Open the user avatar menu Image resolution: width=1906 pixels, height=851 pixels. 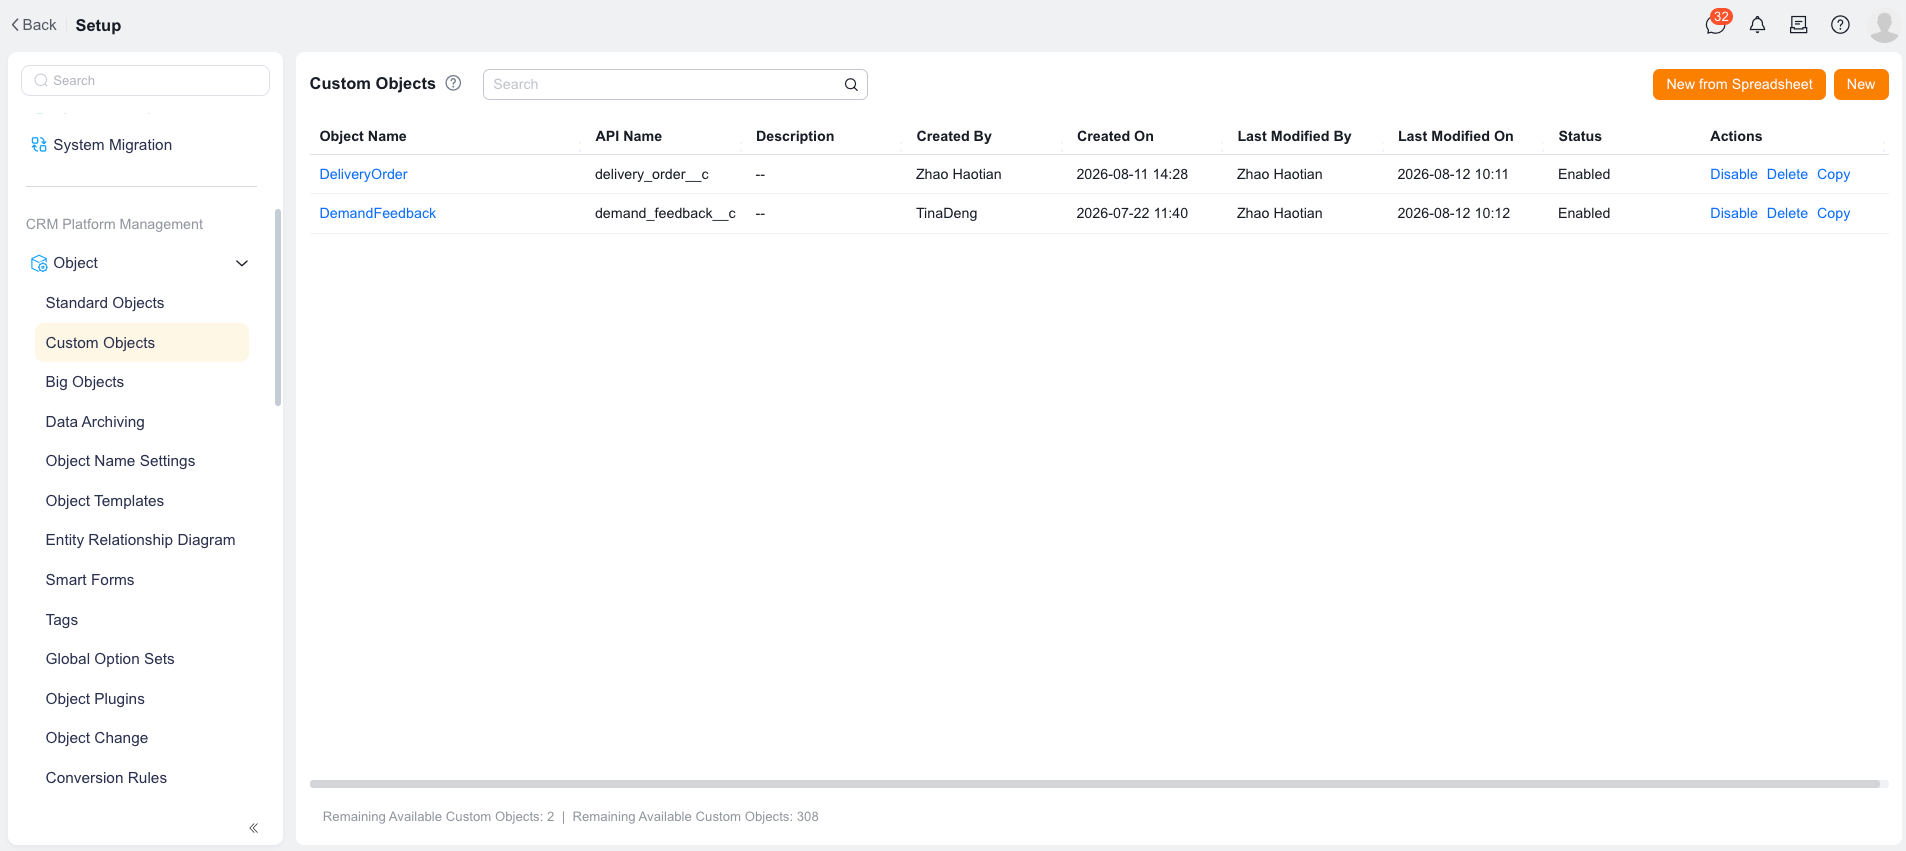point(1883,26)
